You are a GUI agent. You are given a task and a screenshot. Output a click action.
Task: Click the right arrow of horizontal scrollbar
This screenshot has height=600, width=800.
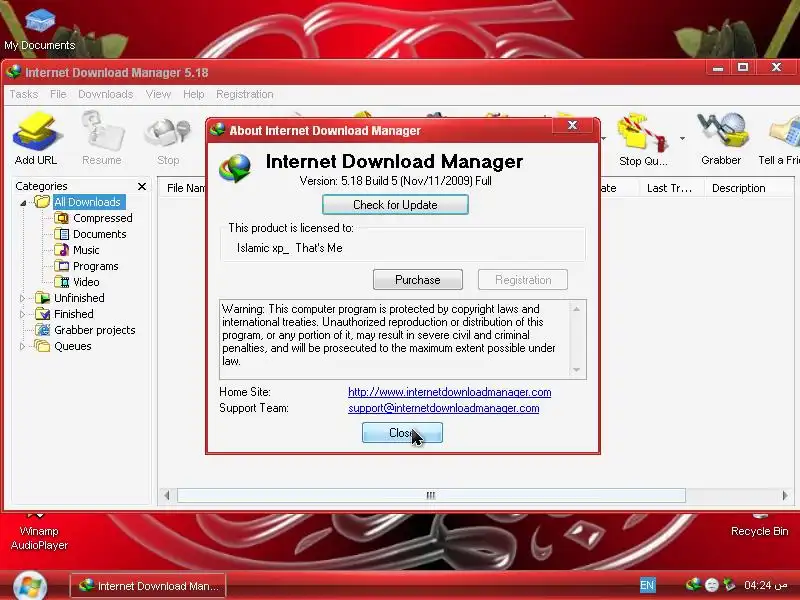(785, 495)
